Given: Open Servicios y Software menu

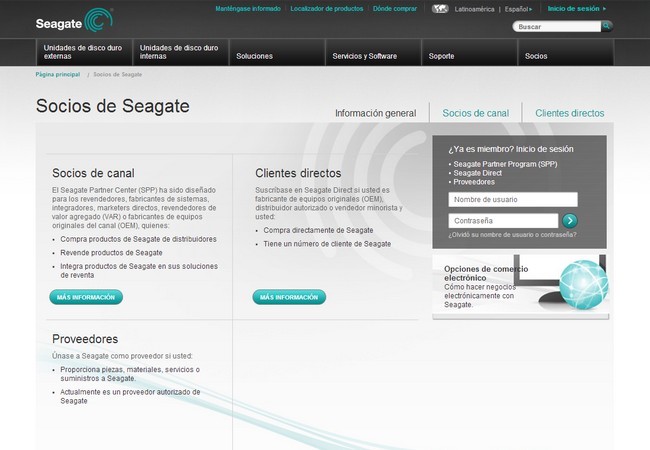Looking at the screenshot, I should [x=373, y=52].
